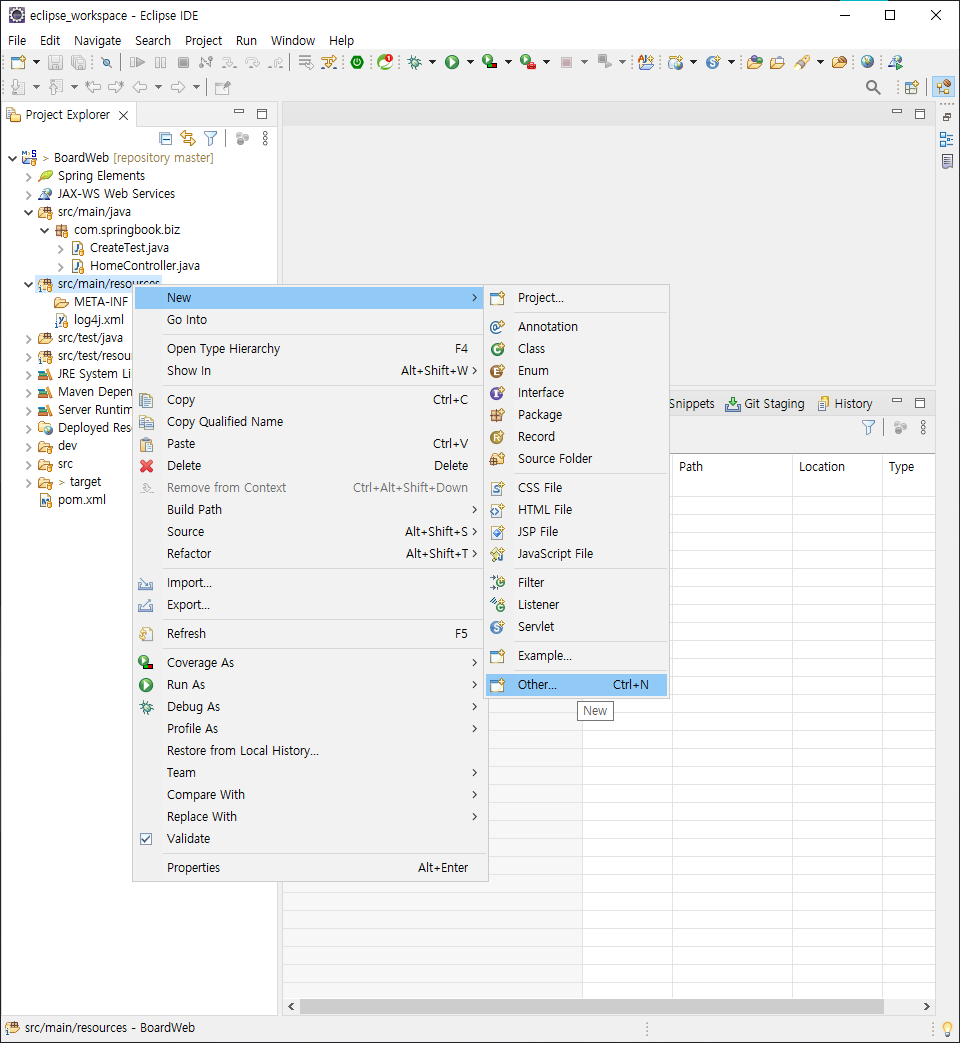Click Refresh in the context menu
960x1043 pixels.
pyautogui.click(x=310, y=634)
